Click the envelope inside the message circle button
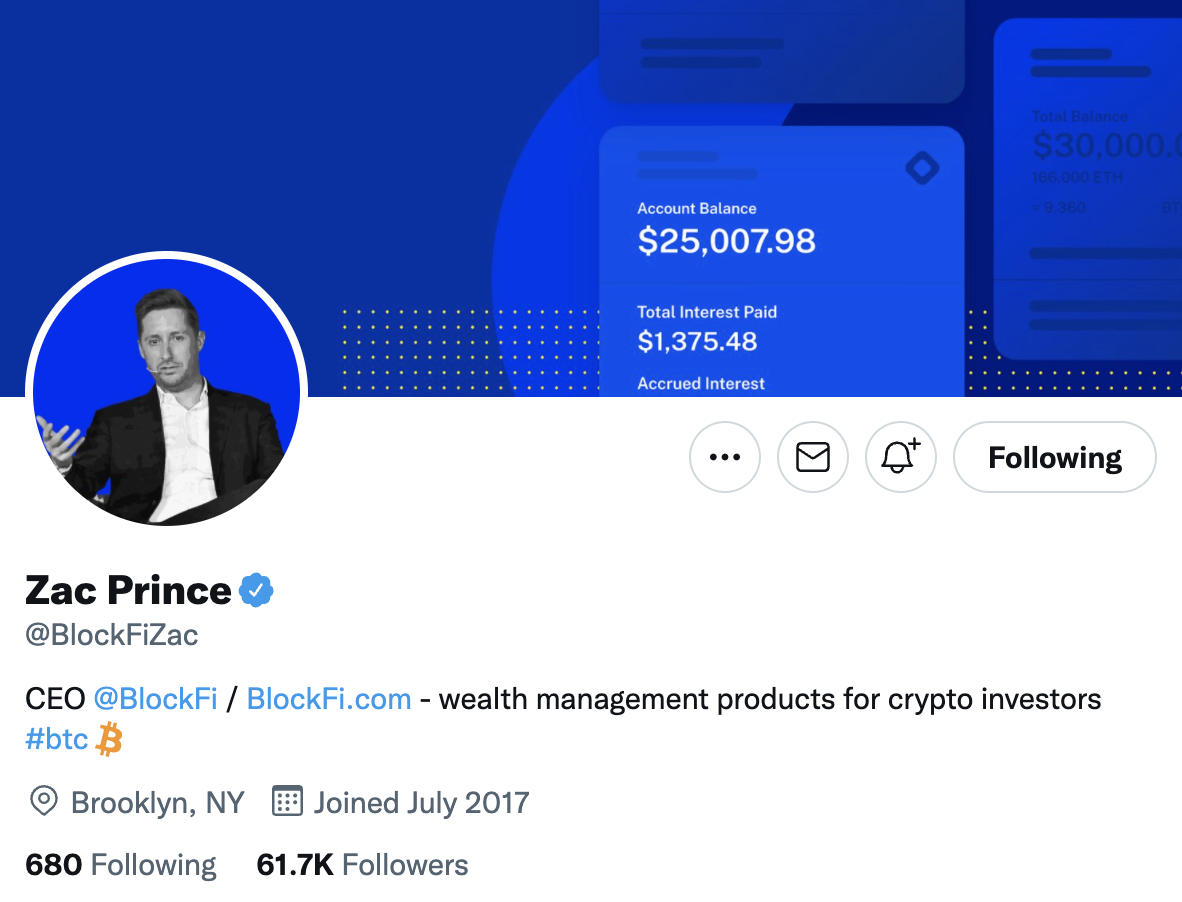 point(813,457)
